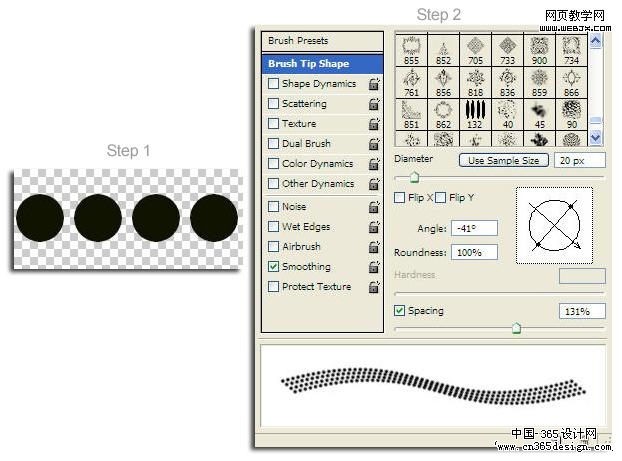Choose the 40 brush preset
Screen dimensions: 622x461
point(507,114)
